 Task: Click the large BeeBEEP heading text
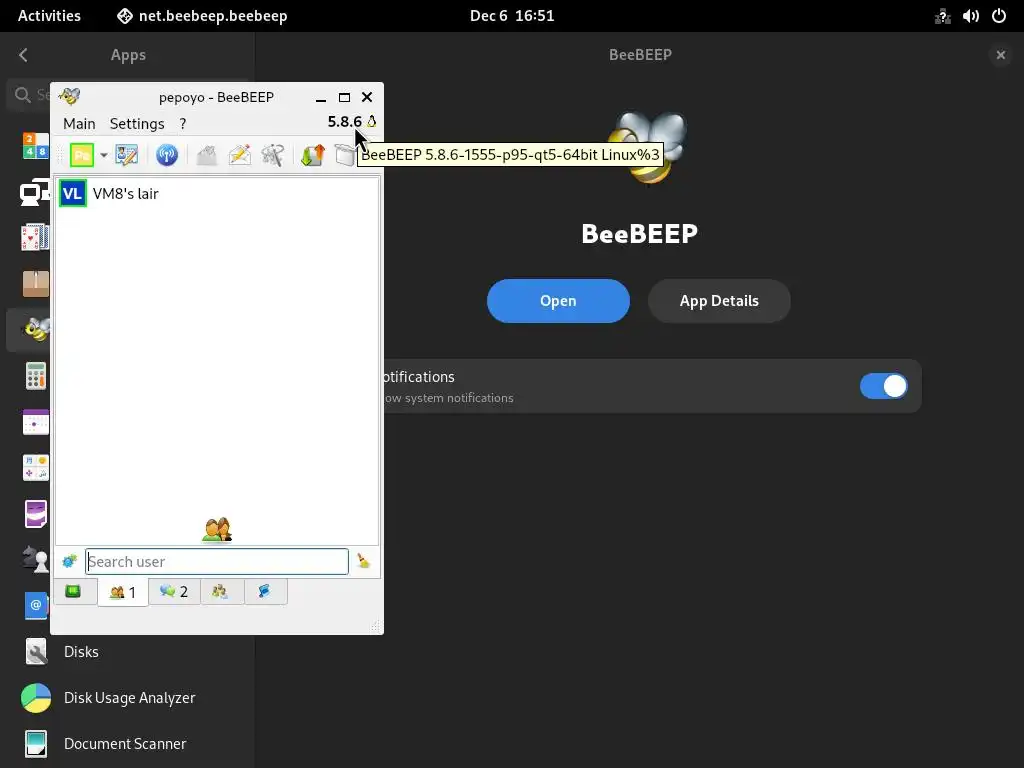click(640, 234)
